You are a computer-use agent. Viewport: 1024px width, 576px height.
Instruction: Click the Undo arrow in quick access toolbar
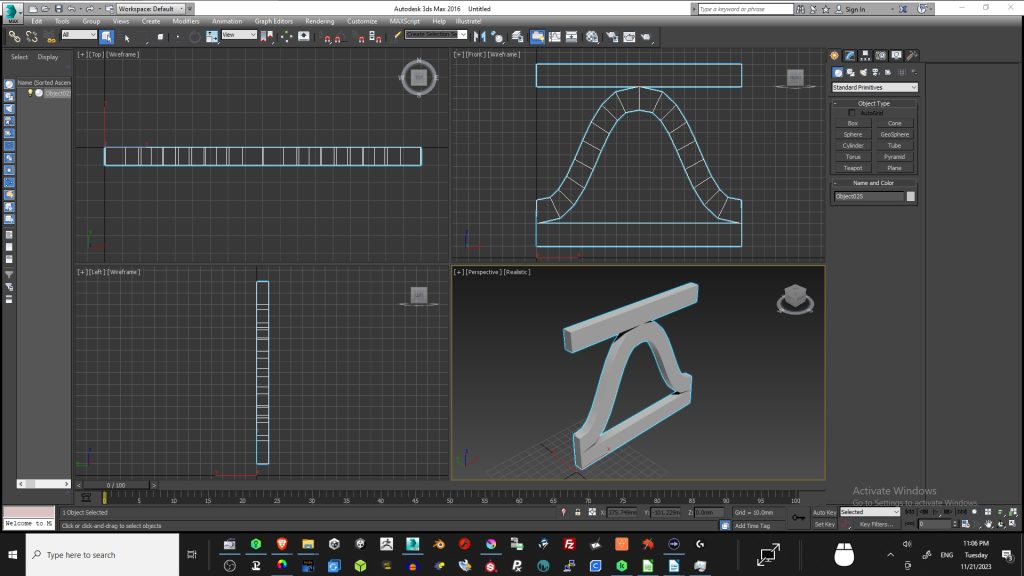71,9
